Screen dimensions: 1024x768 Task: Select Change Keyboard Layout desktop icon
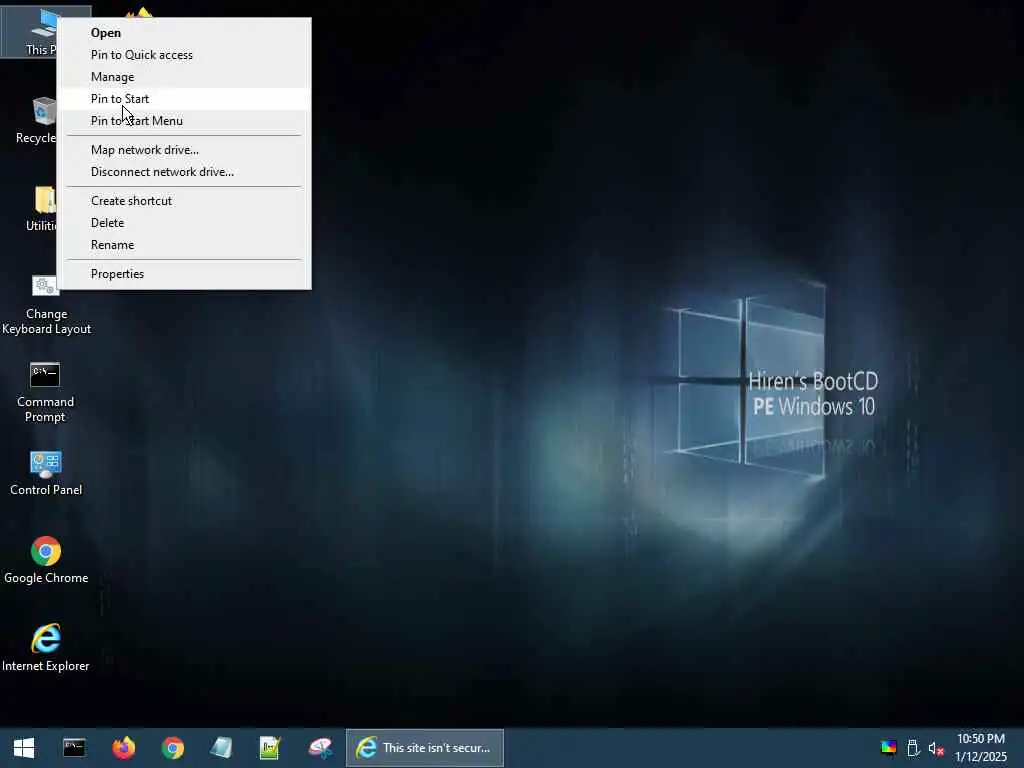[x=46, y=305]
